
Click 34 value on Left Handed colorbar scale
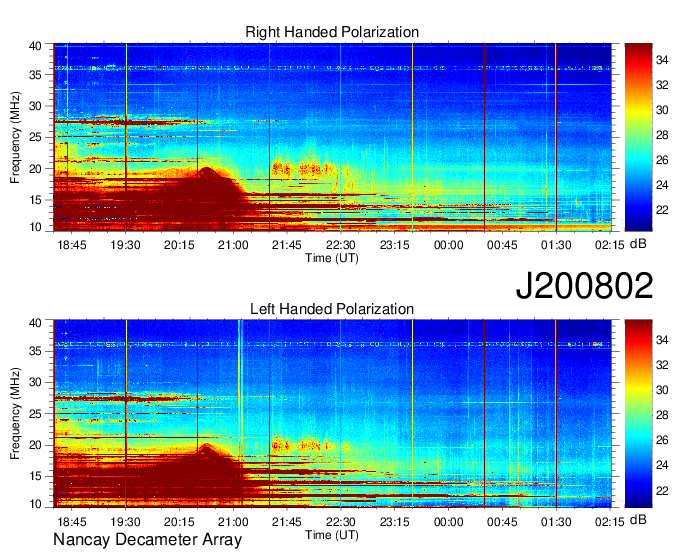pos(662,340)
